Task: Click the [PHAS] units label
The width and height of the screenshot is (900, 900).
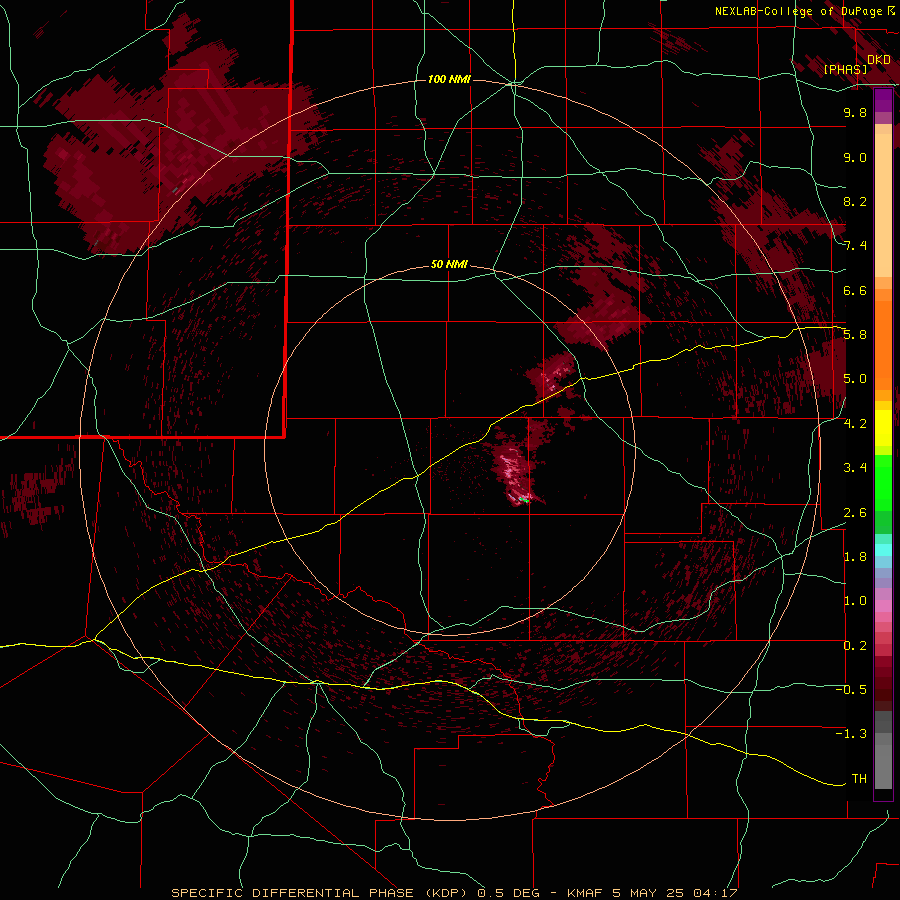Action: click(x=845, y=69)
